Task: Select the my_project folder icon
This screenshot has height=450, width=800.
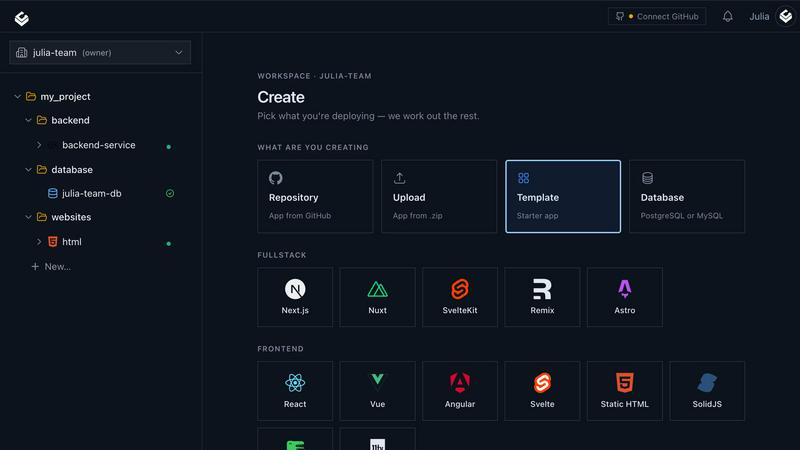Action: click(31, 96)
